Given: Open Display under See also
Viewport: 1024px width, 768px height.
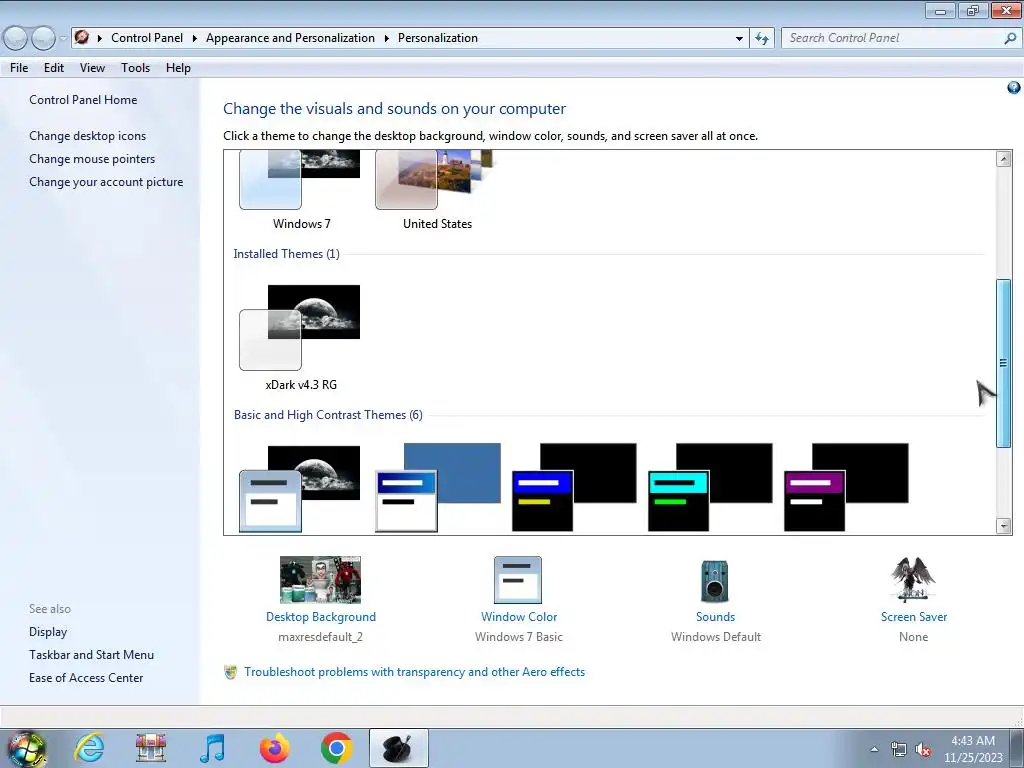Looking at the screenshot, I should pos(48,632).
